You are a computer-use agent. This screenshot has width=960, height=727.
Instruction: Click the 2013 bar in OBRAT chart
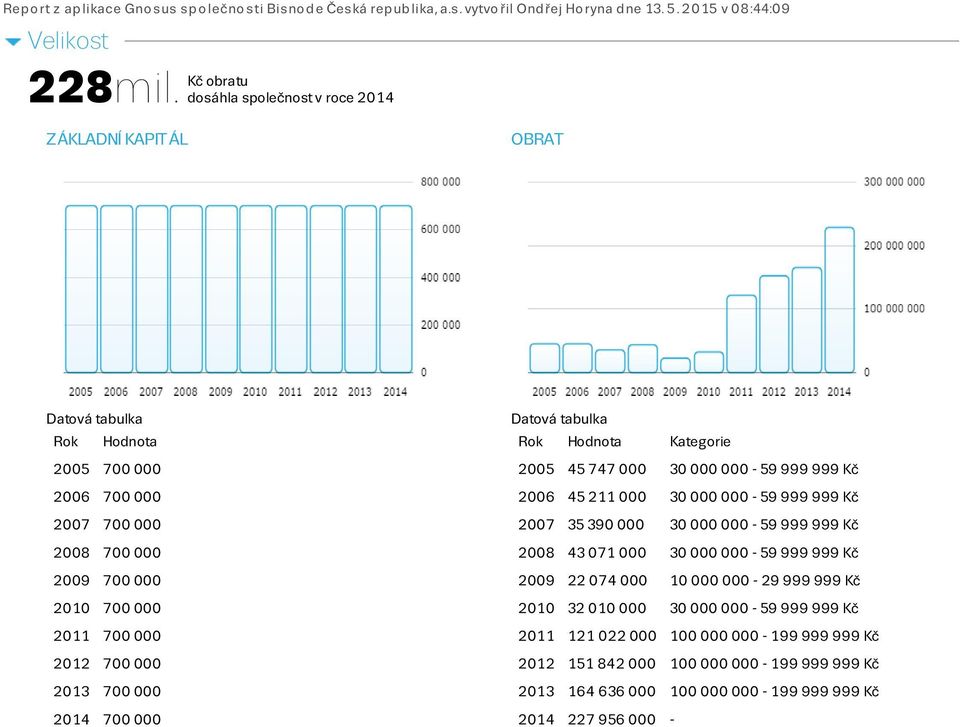click(807, 320)
